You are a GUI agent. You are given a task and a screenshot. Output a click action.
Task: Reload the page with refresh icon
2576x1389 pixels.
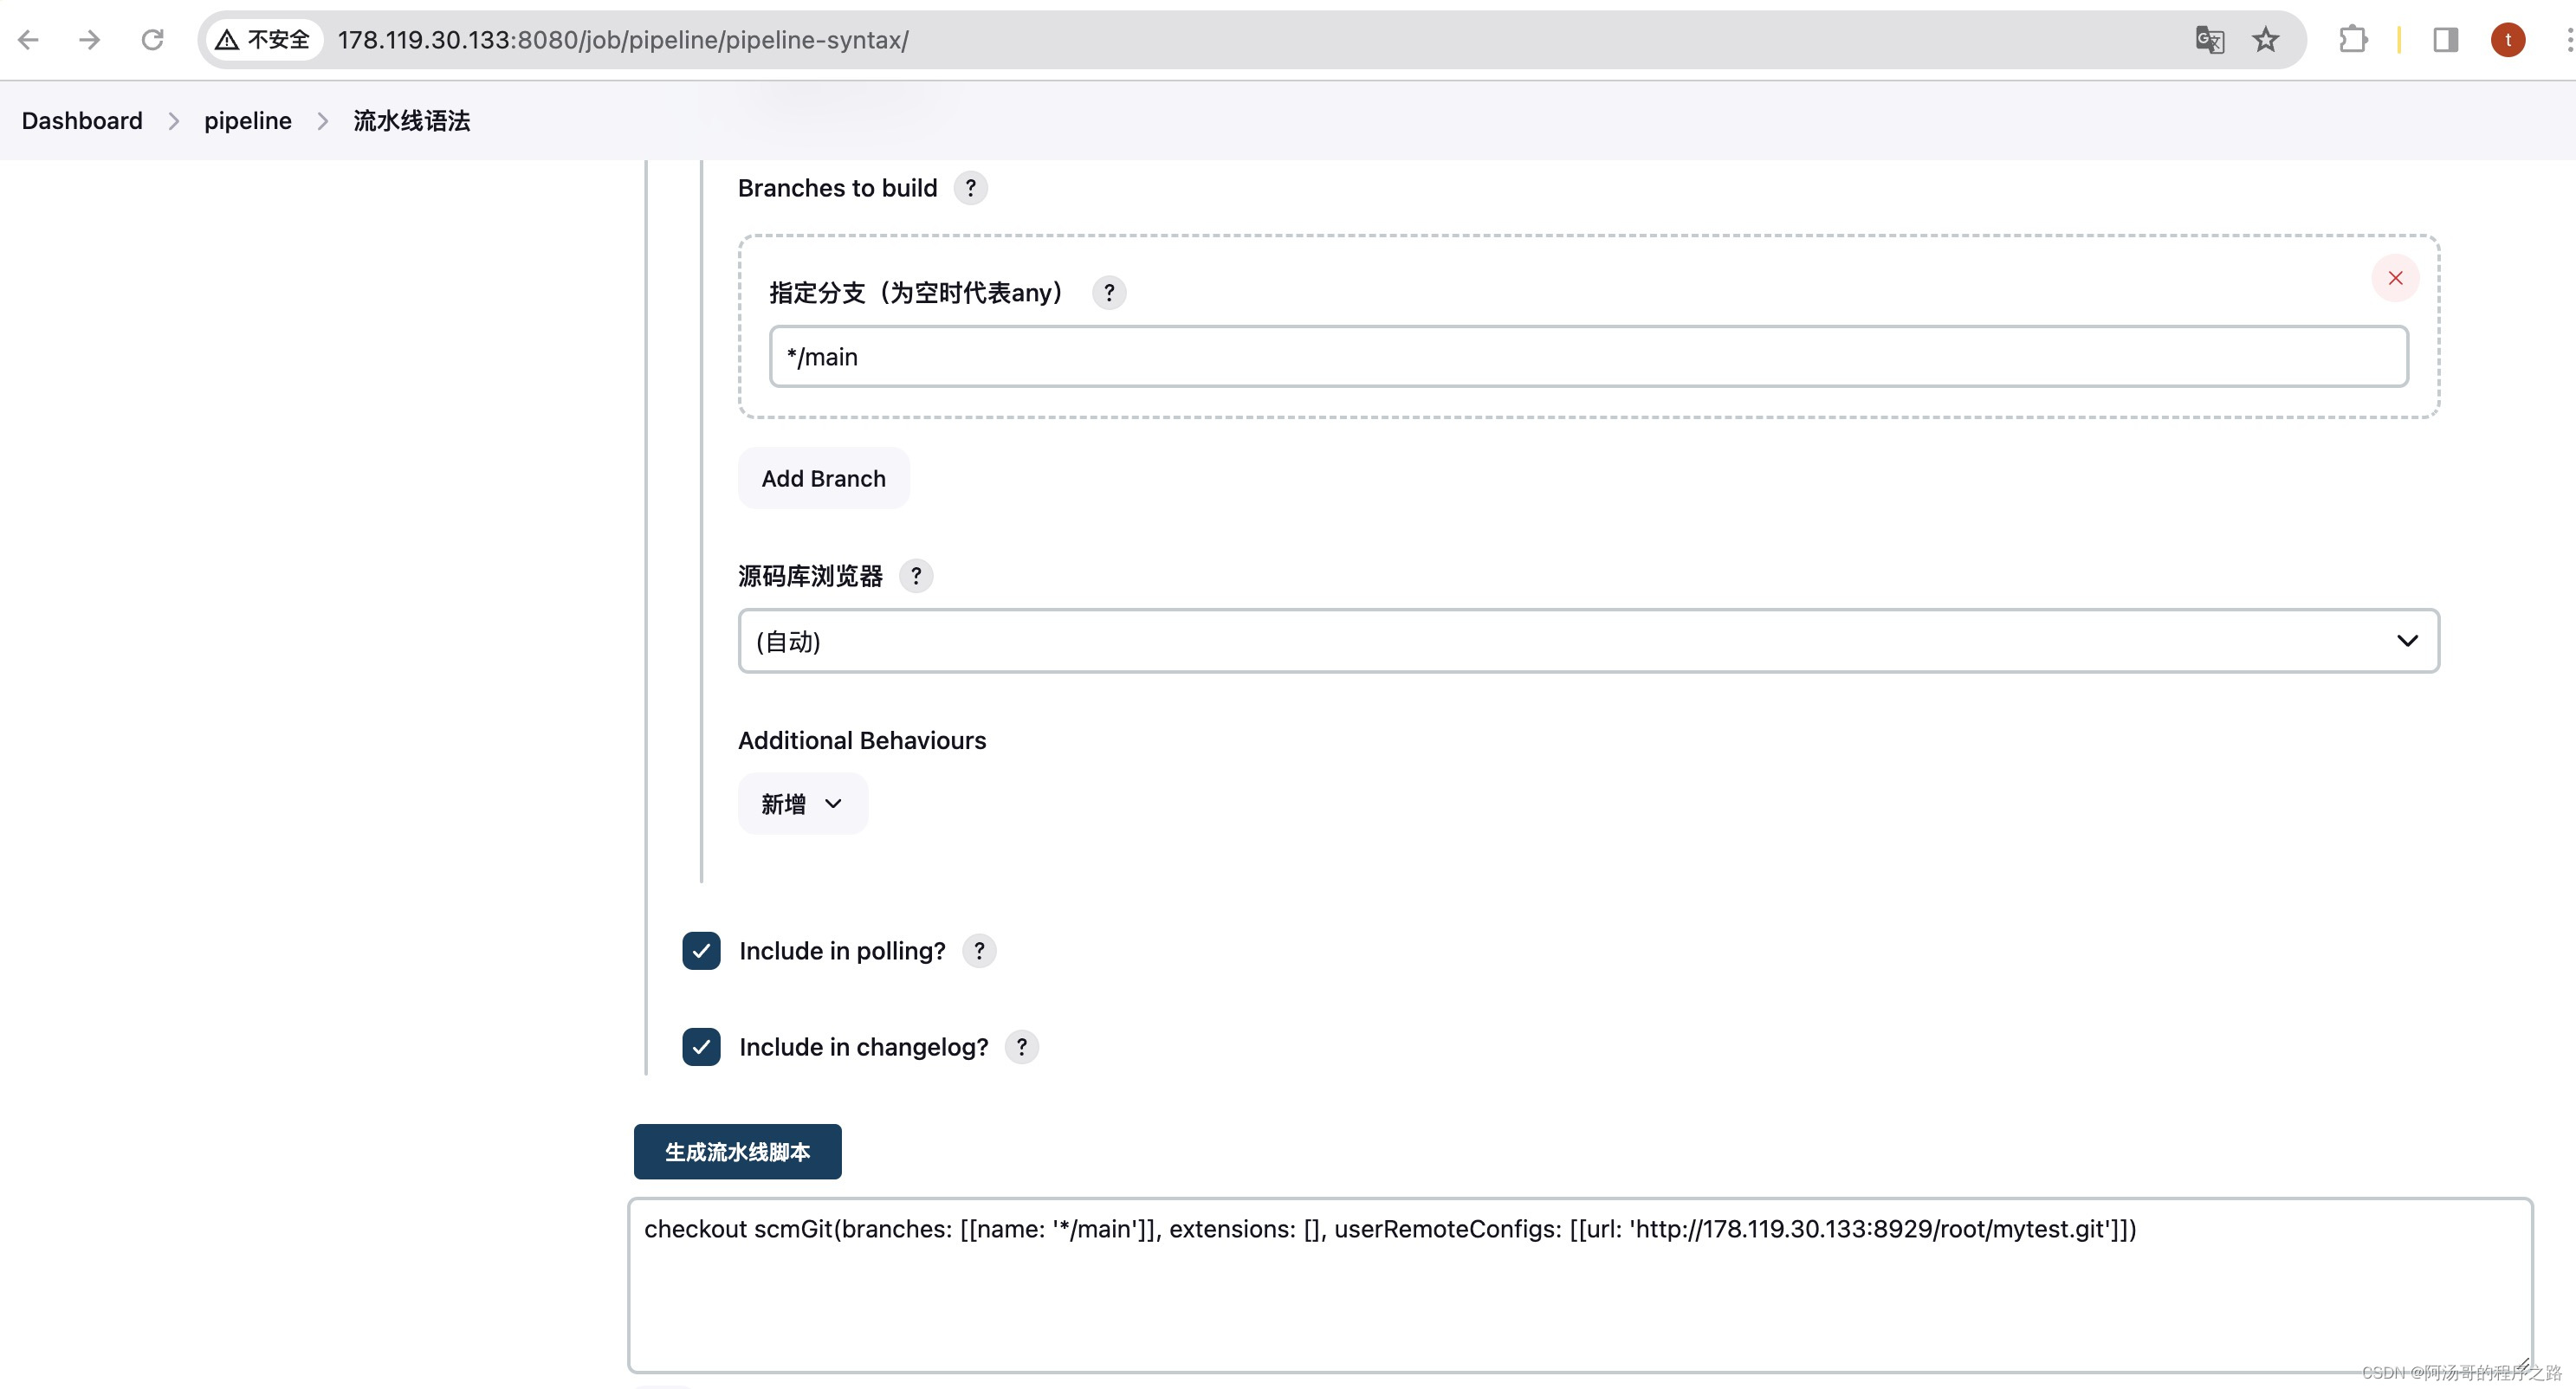click(x=152, y=40)
